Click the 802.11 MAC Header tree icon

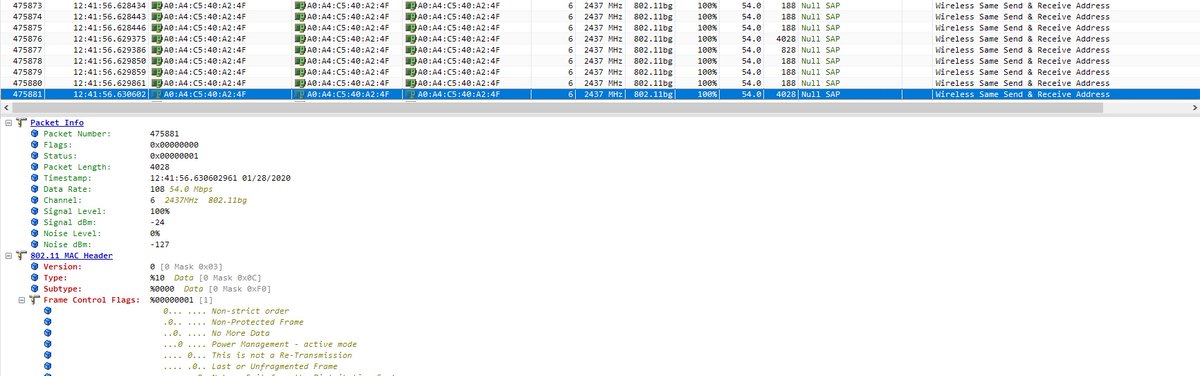21,256
